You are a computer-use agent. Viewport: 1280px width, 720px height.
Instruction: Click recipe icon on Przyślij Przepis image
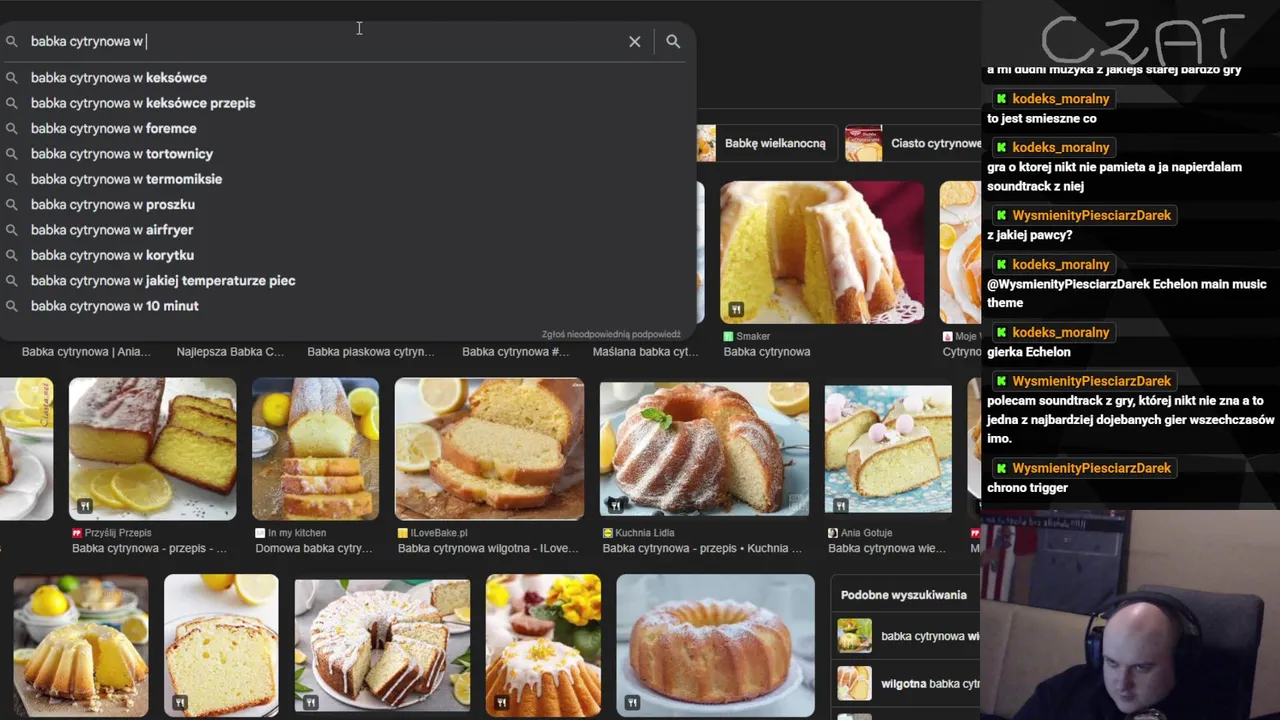[x=84, y=506]
